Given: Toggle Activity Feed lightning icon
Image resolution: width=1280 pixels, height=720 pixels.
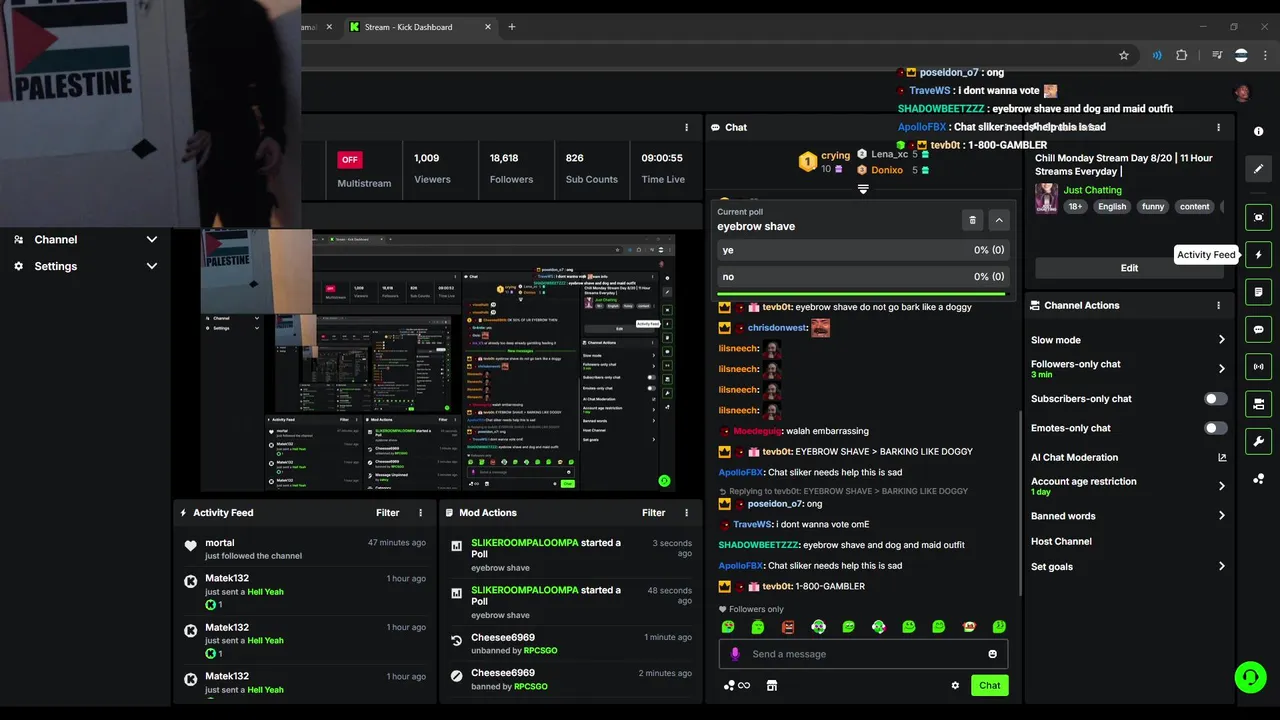Looking at the screenshot, I should click(1258, 255).
